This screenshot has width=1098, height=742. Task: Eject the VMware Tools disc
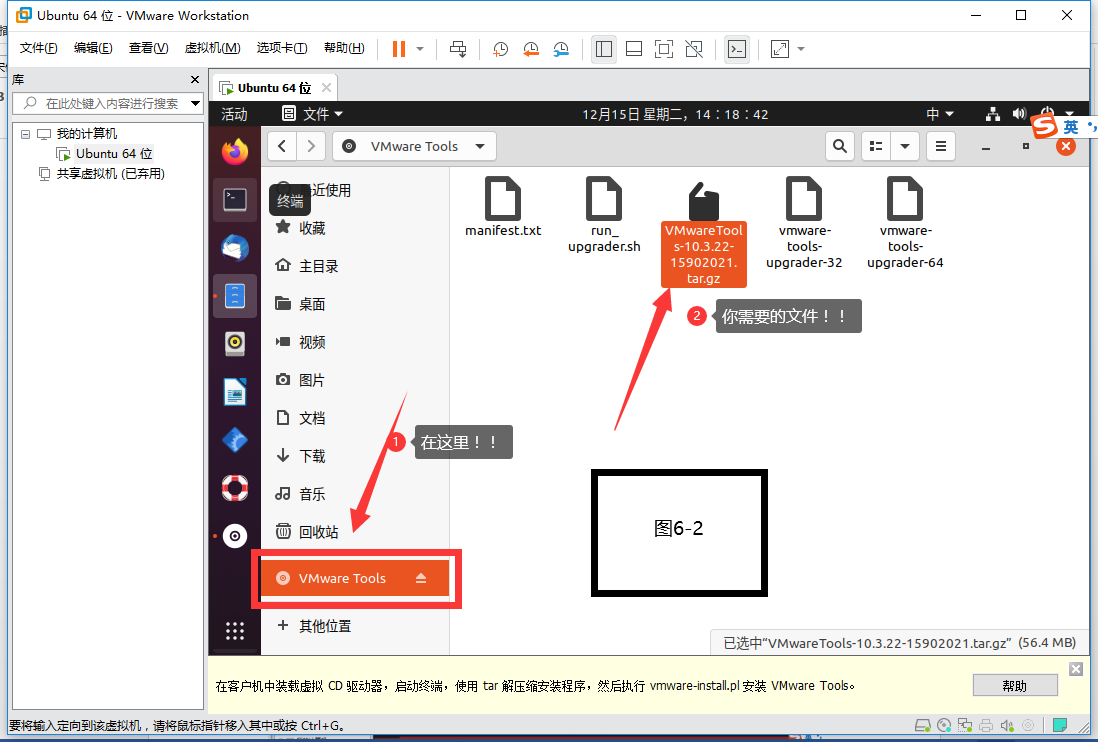[x=421, y=578]
